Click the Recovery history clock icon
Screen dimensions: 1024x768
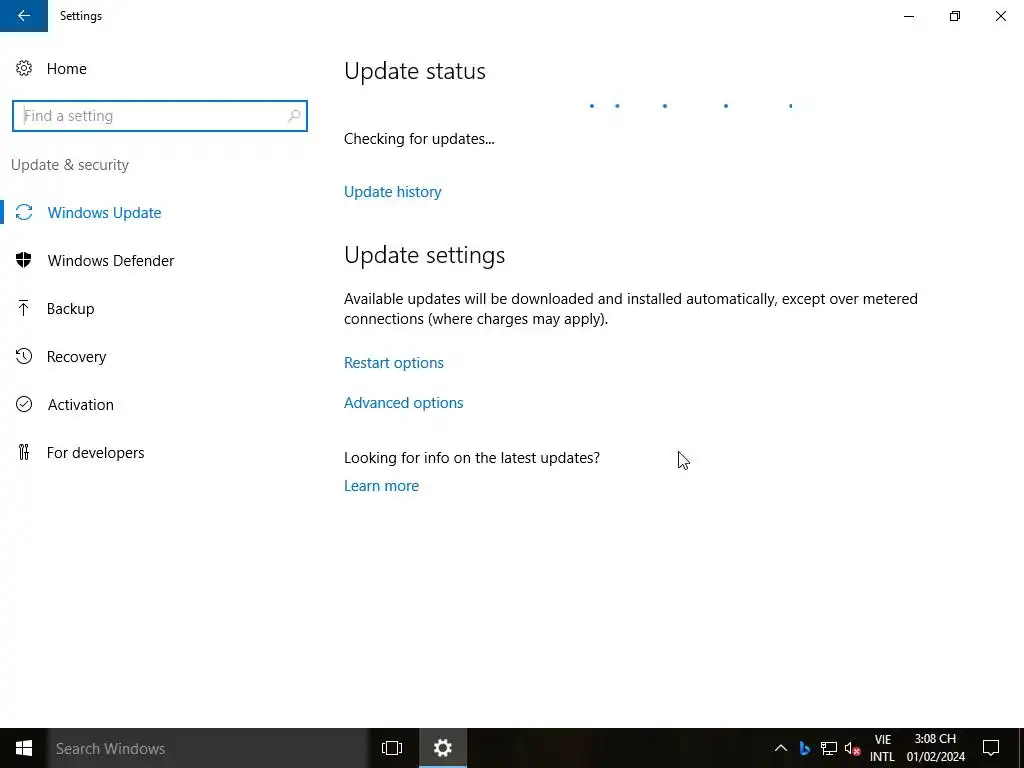coord(24,356)
